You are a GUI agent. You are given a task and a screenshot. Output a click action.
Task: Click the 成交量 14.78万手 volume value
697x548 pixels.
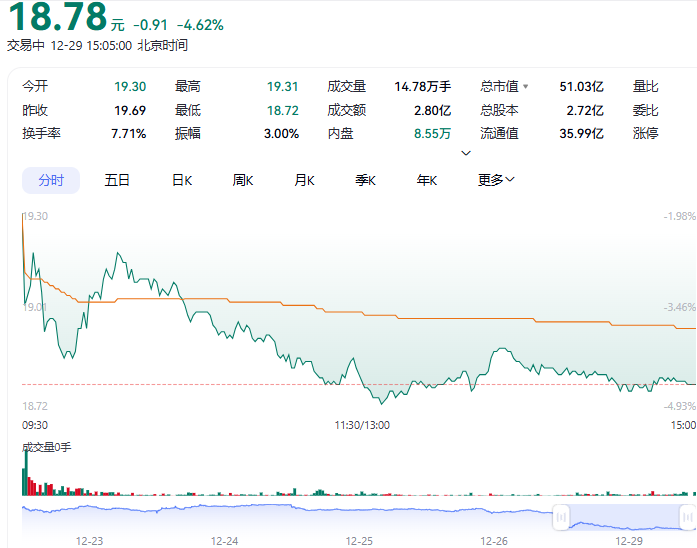tap(422, 87)
